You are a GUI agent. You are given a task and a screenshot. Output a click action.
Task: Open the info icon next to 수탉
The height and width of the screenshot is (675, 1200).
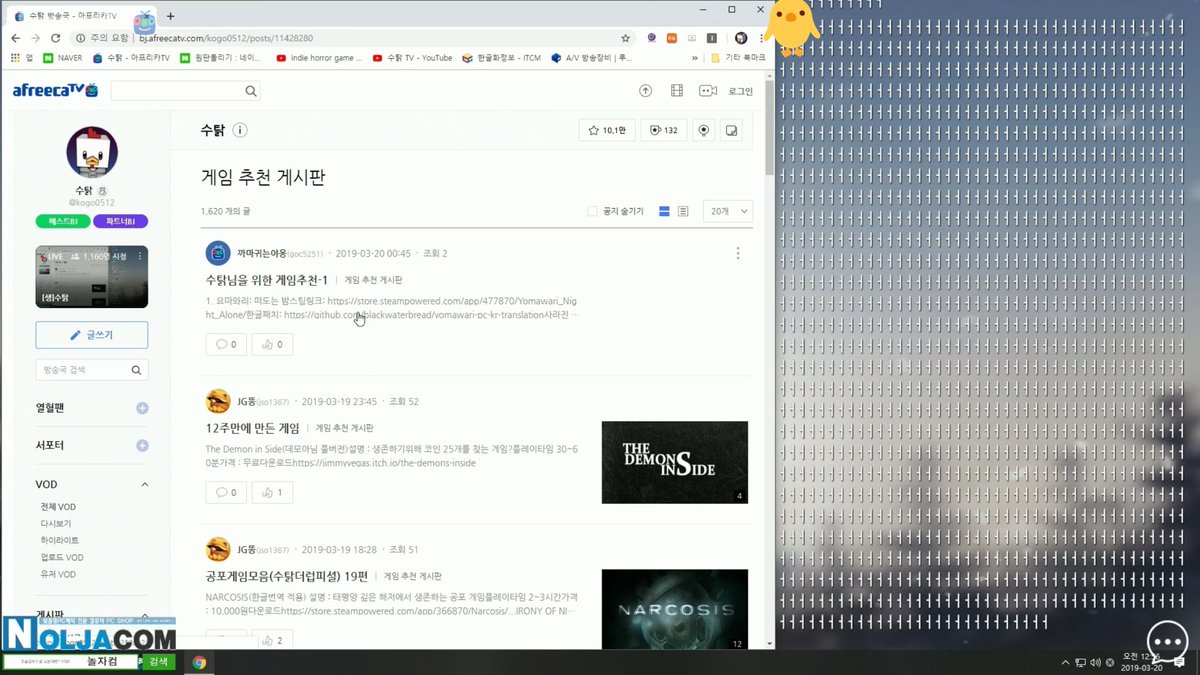point(240,130)
